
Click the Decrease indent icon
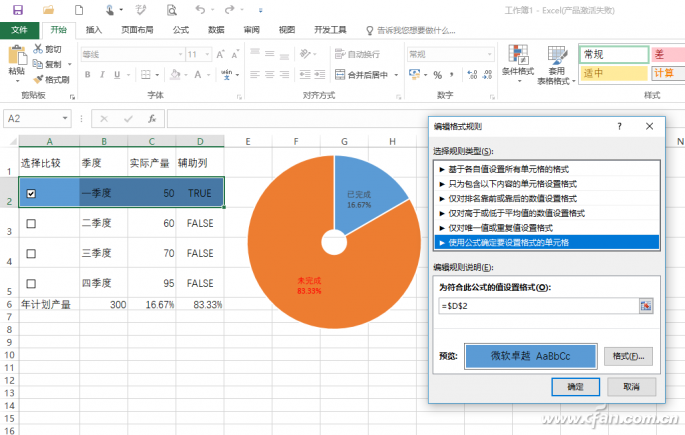(x=304, y=75)
